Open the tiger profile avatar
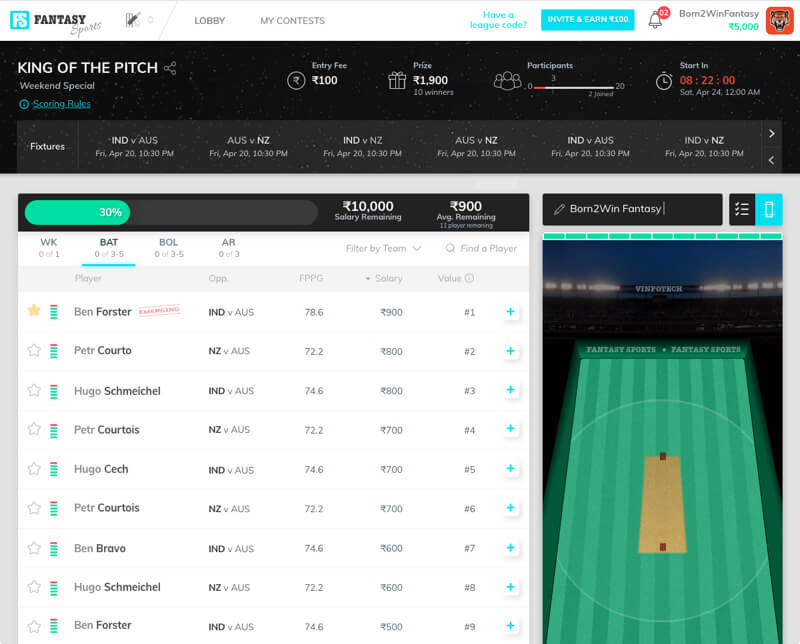This screenshot has width=800, height=644. pyautogui.click(x=779, y=20)
